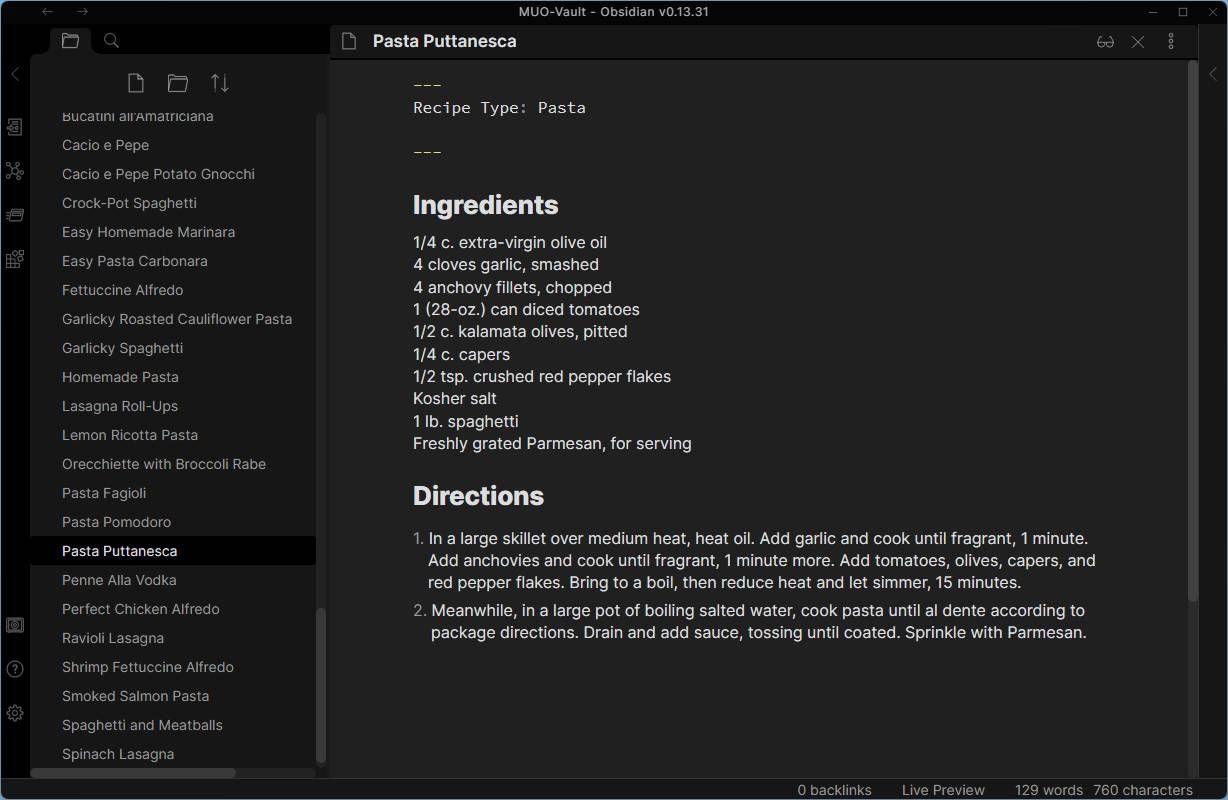Toggle reading view with glasses icon

tap(1105, 42)
